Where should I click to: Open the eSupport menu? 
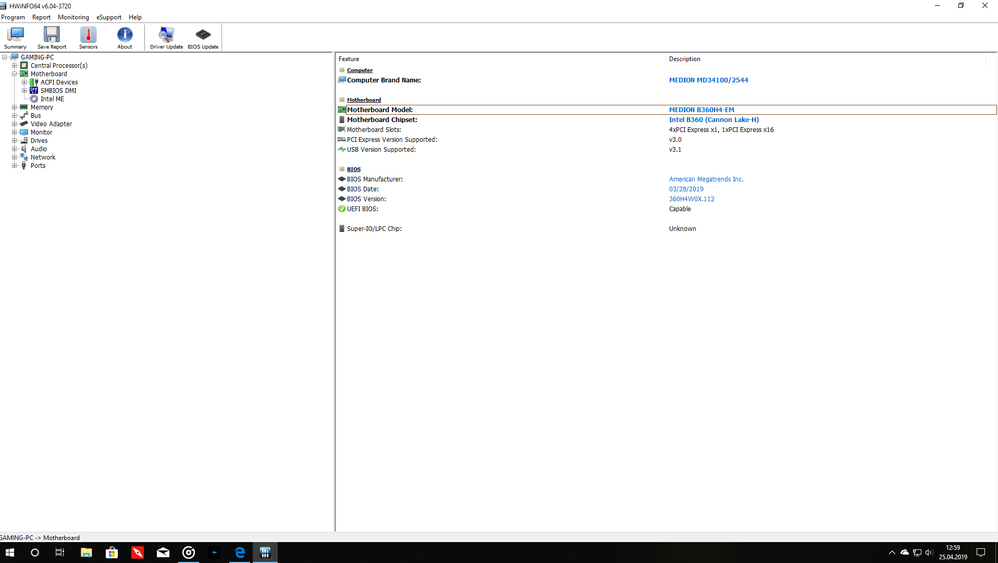(x=109, y=17)
